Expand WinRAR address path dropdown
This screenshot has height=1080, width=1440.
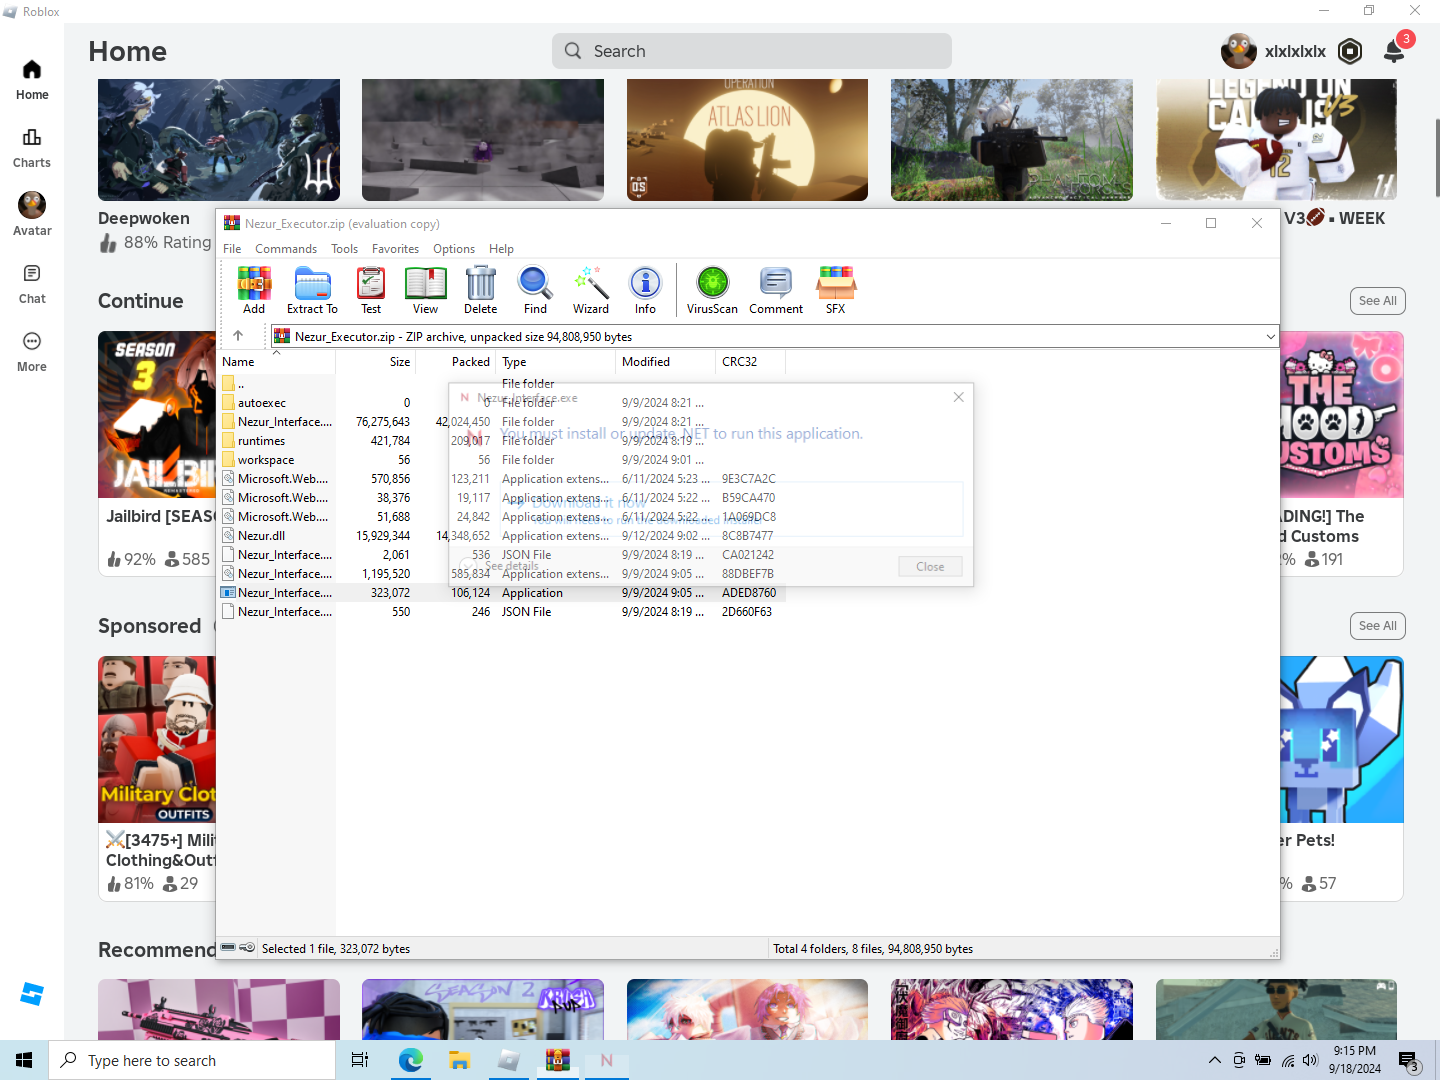click(x=1270, y=336)
